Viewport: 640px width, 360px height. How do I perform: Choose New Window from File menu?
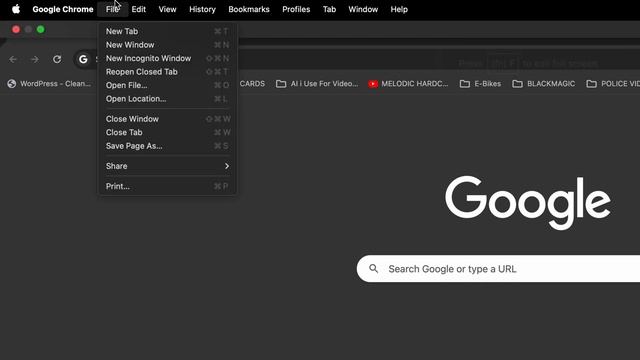167,45
